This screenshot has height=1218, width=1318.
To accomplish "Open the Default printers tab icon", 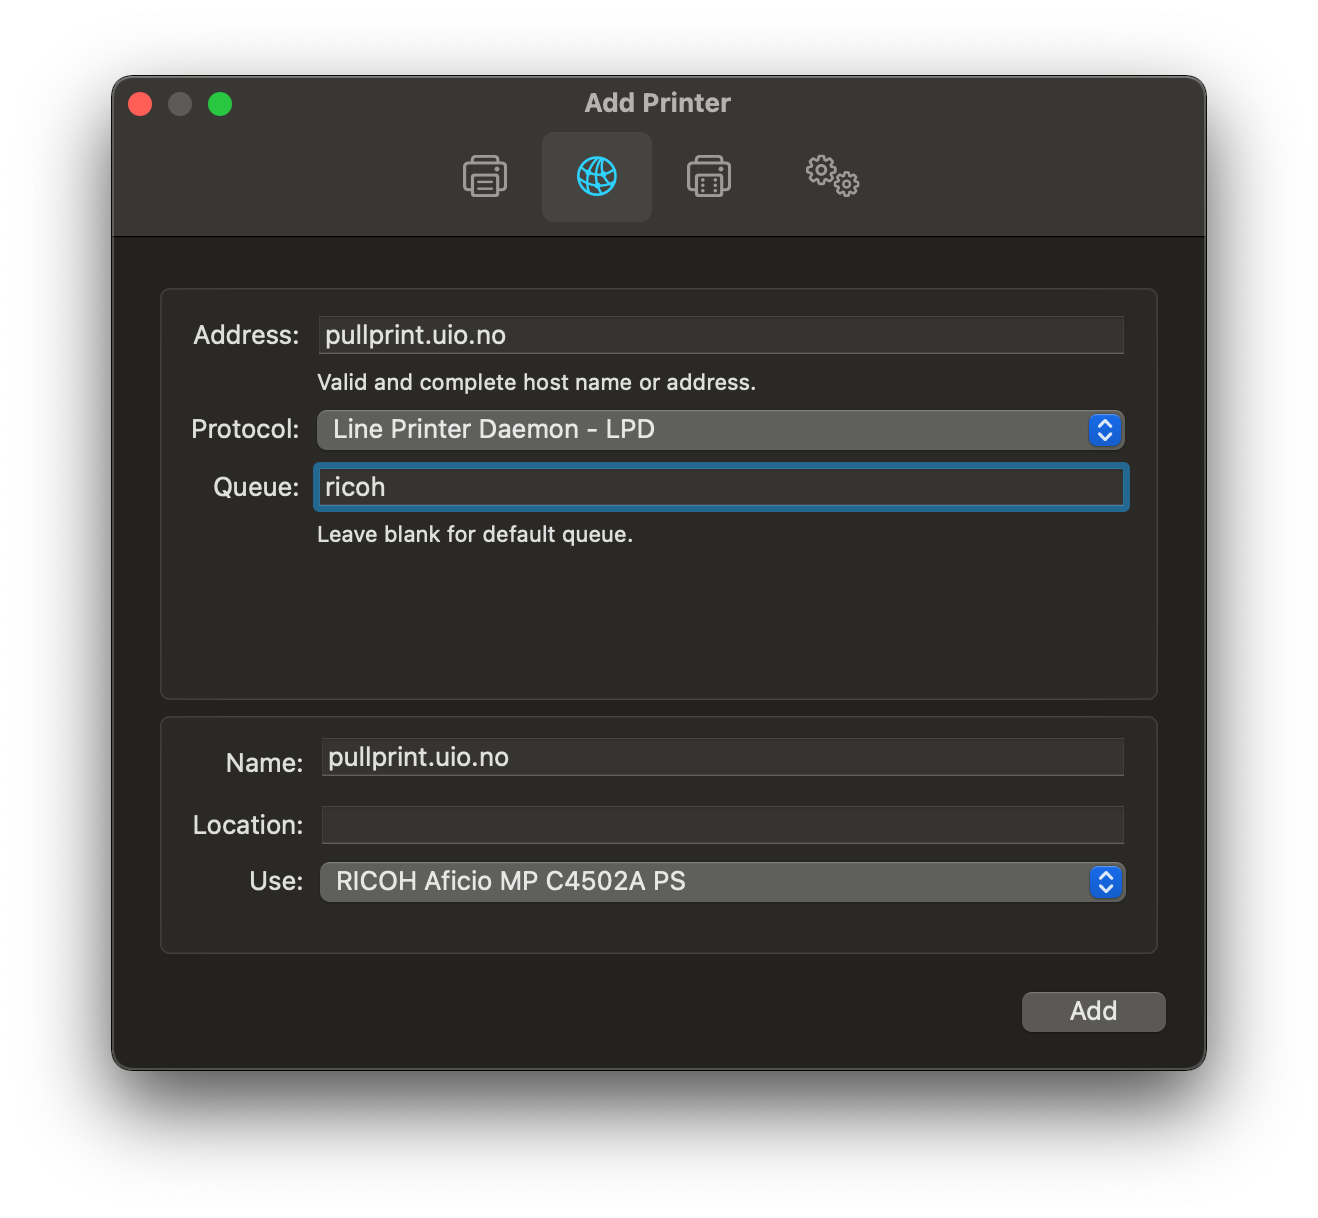I will [x=485, y=177].
